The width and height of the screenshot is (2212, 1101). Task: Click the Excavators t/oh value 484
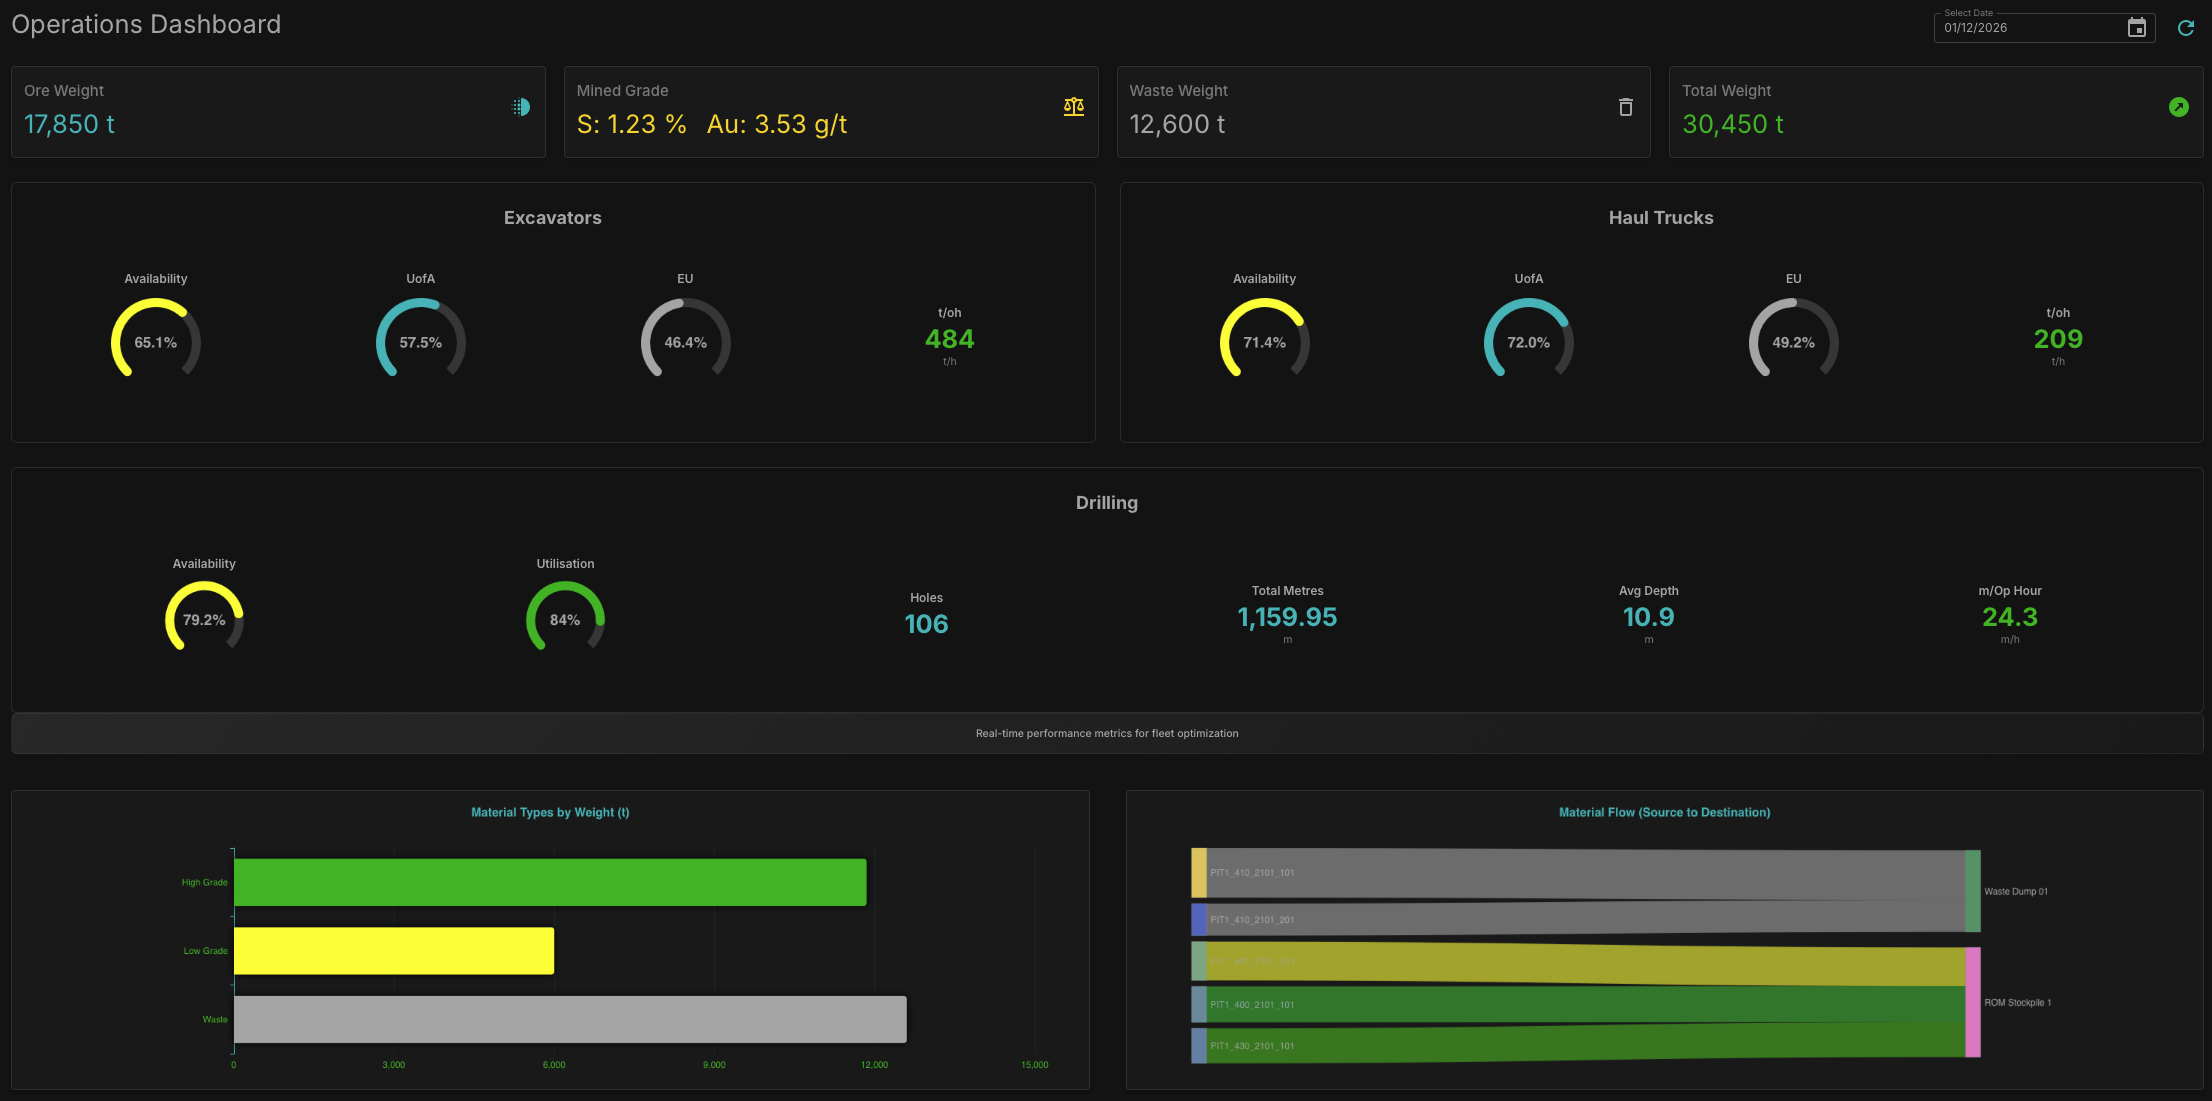pos(950,339)
